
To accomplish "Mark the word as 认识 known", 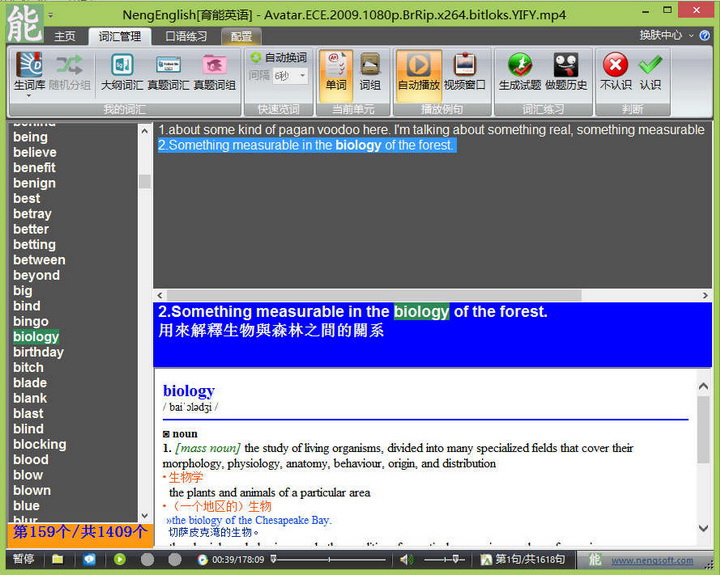I will [x=650, y=71].
